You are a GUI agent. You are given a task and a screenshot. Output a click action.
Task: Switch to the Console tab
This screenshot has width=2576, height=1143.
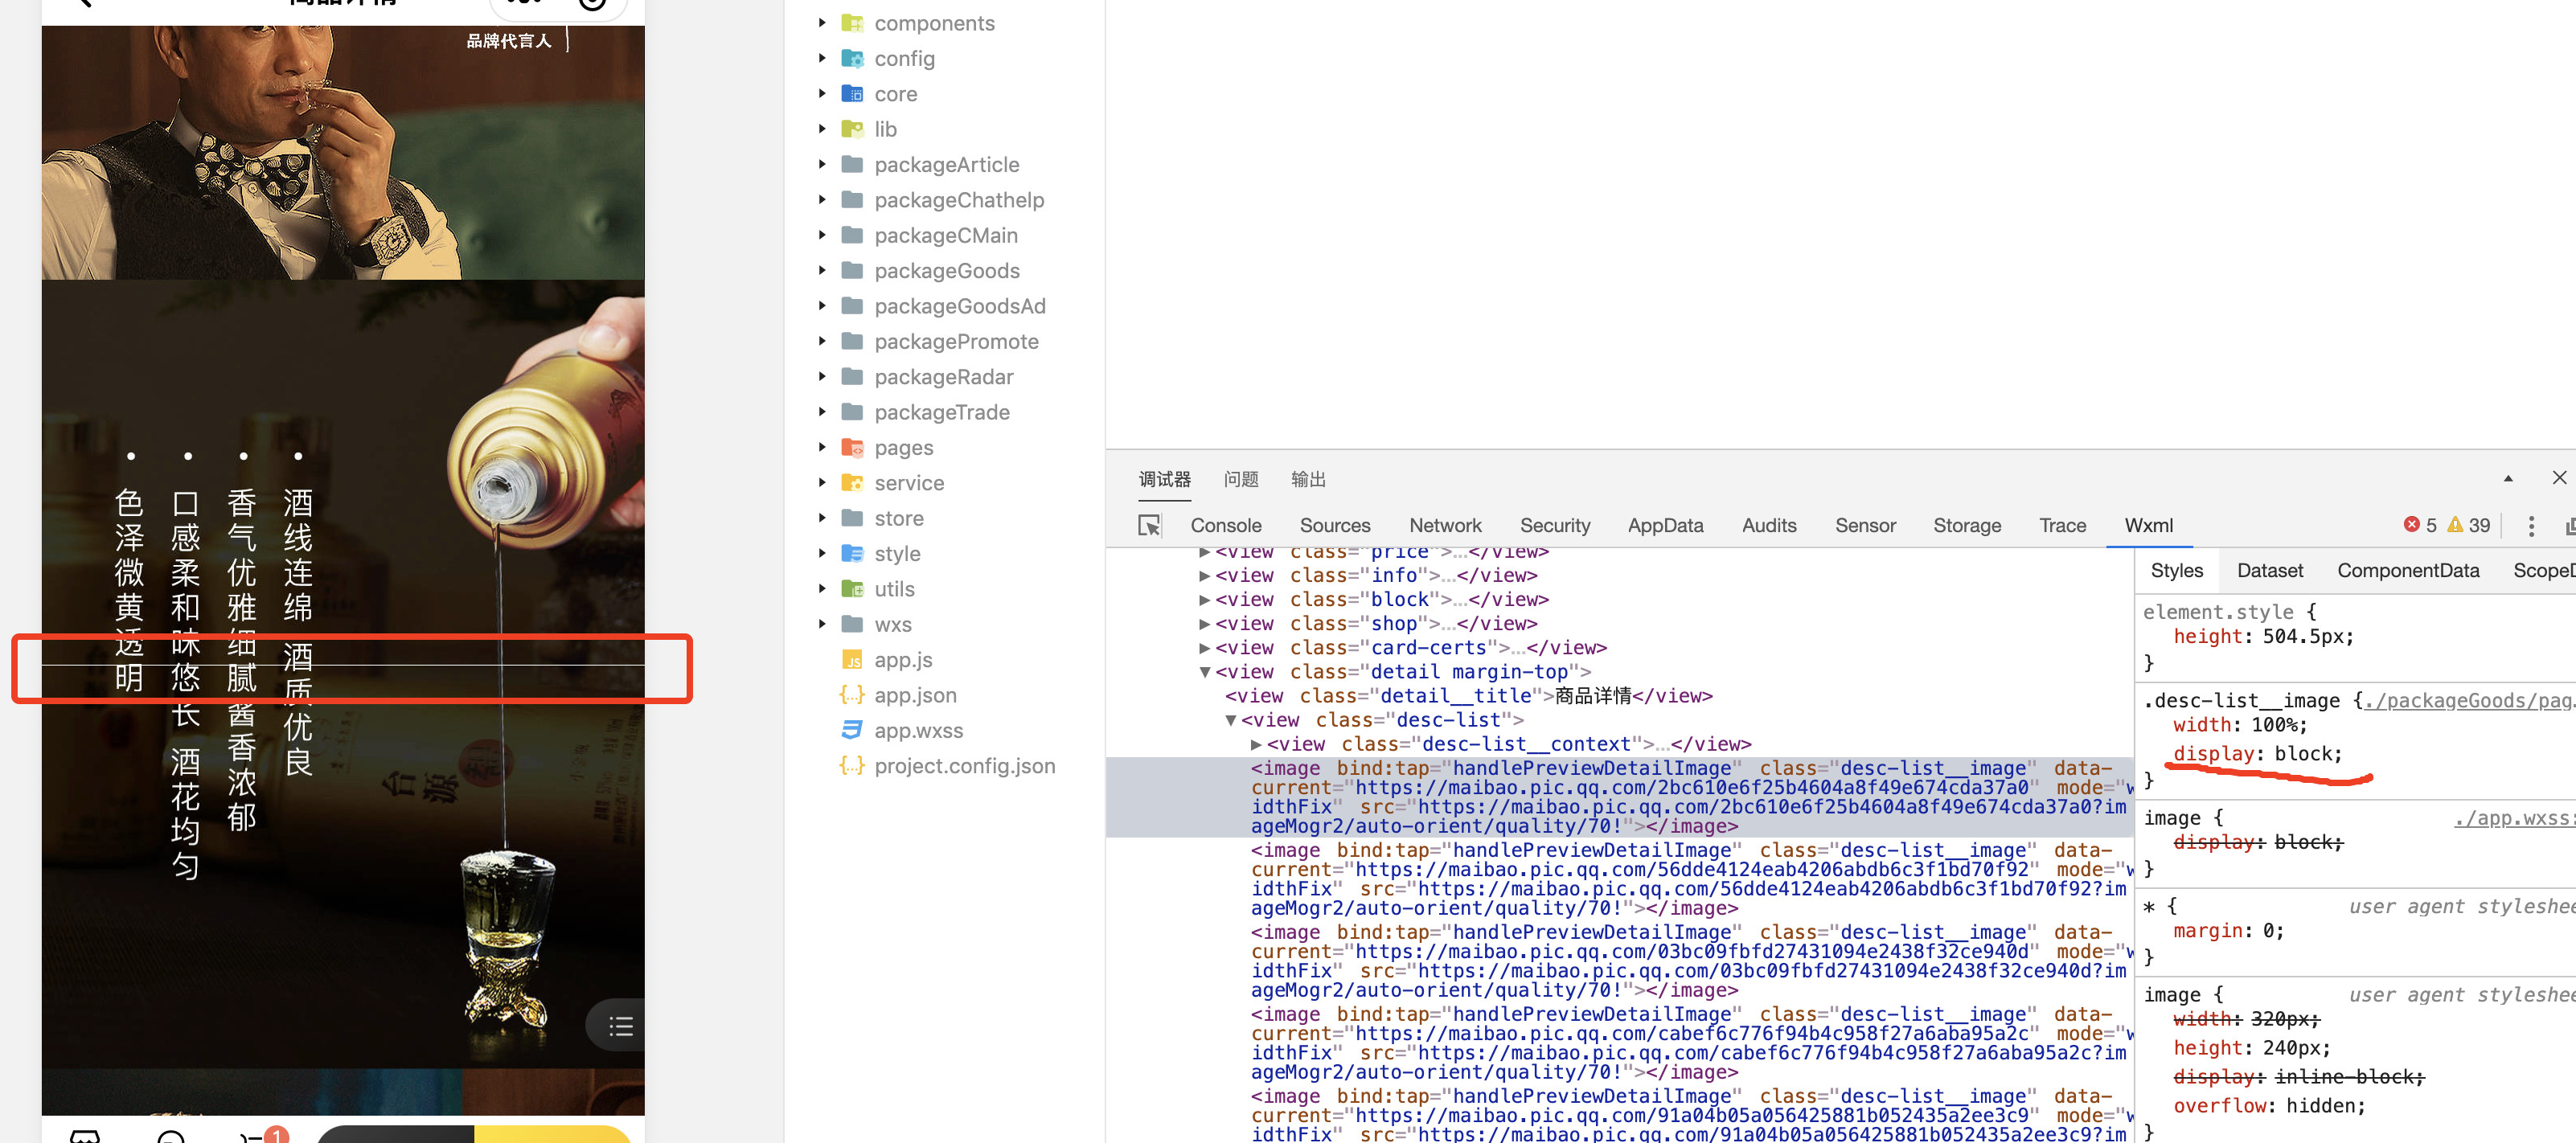coord(1225,525)
